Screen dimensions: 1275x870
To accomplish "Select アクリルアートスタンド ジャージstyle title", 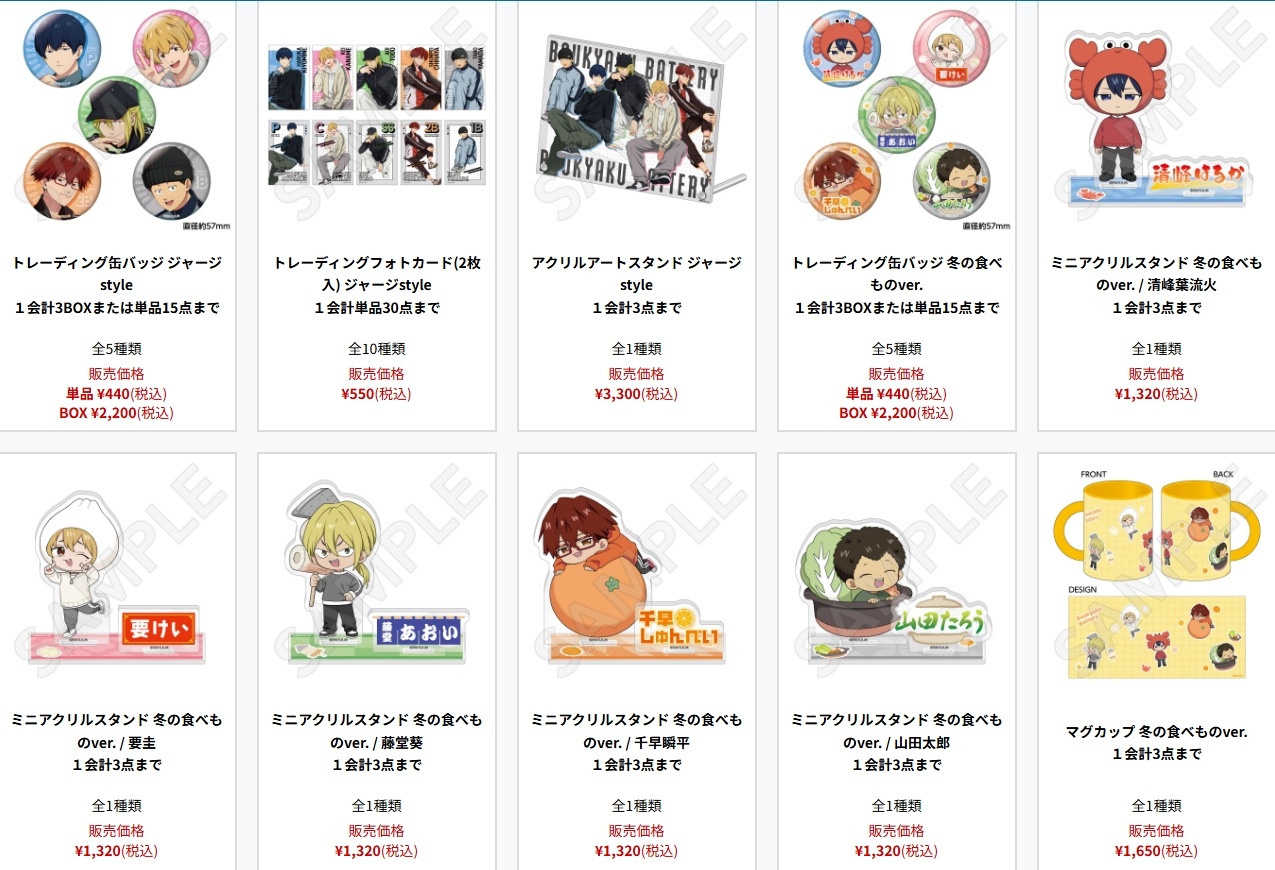I will [x=637, y=274].
